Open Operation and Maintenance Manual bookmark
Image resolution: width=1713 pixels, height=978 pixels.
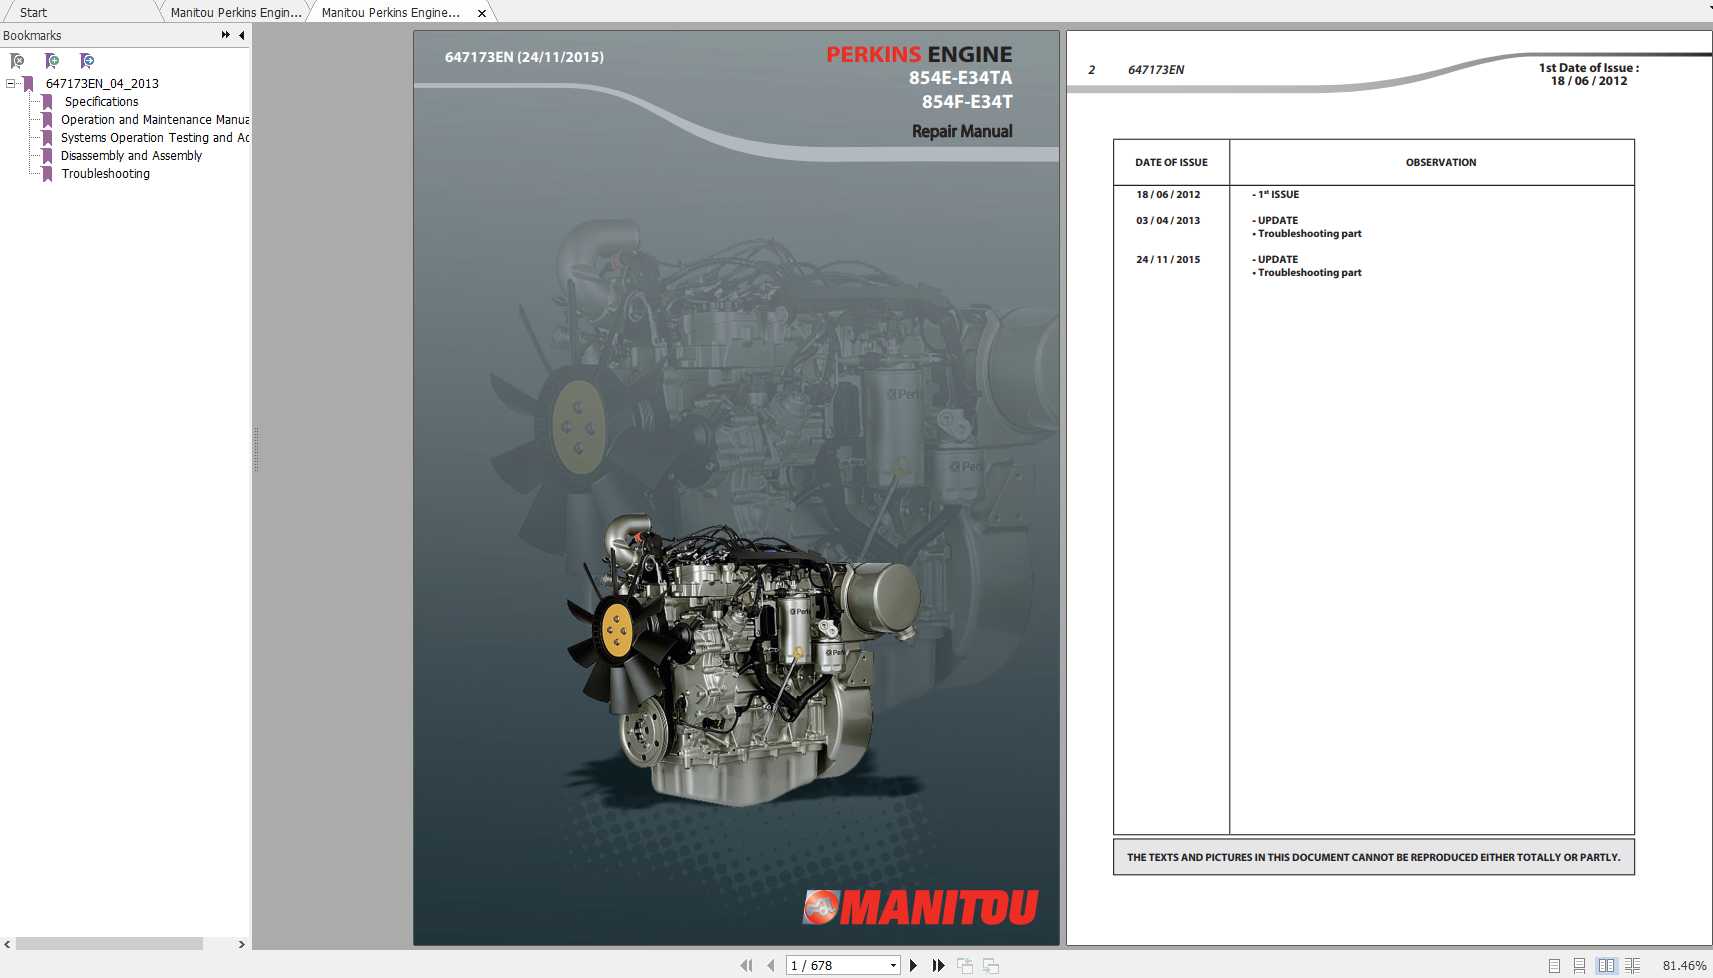tap(155, 120)
